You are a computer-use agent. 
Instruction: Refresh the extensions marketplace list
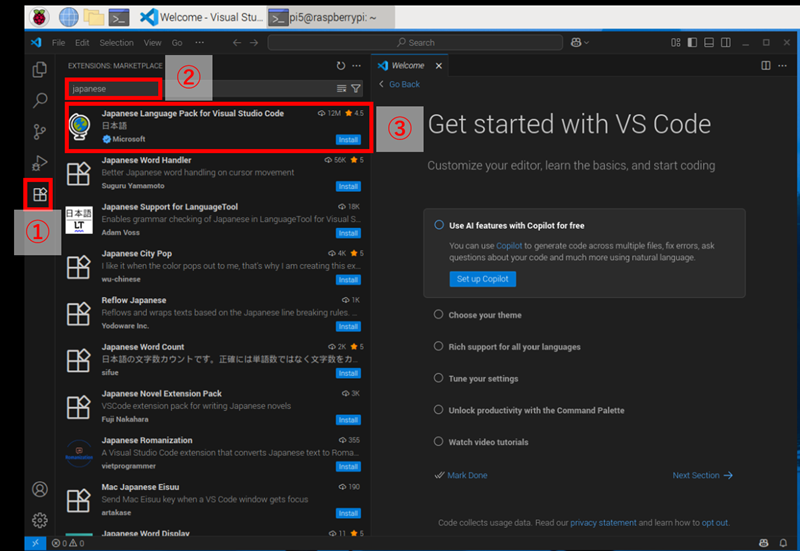tap(341, 66)
